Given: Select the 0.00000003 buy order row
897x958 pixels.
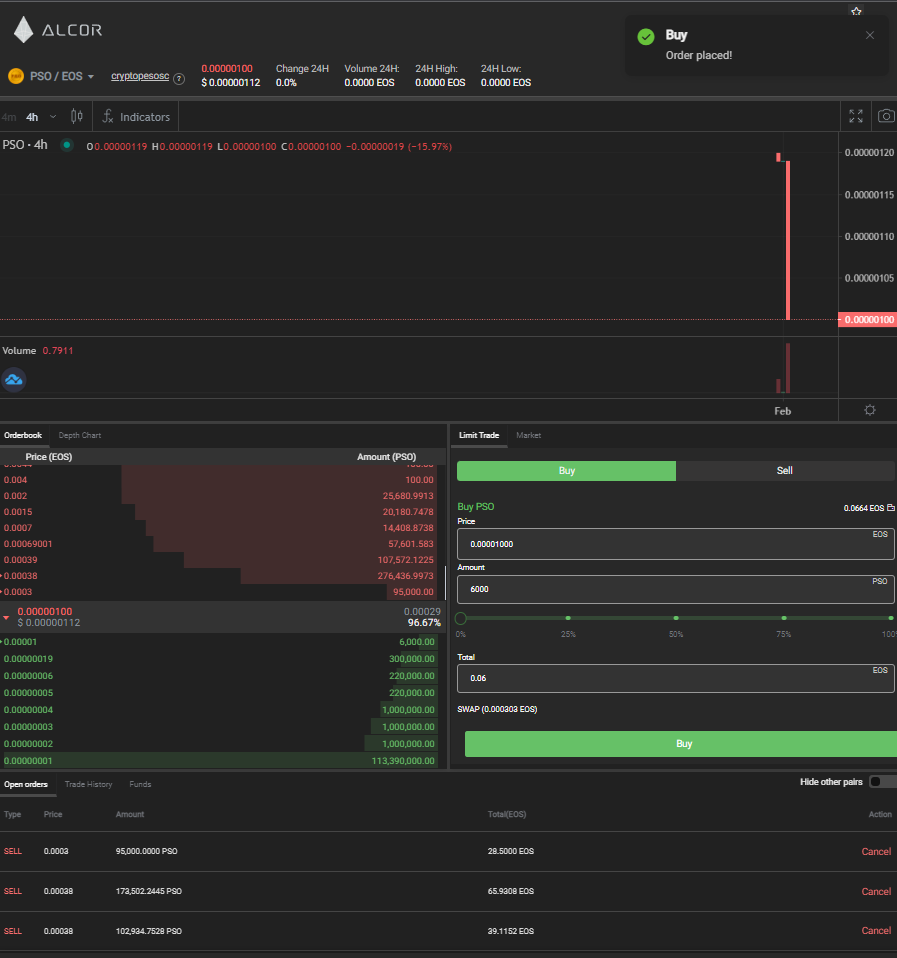Looking at the screenshot, I should [220, 727].
